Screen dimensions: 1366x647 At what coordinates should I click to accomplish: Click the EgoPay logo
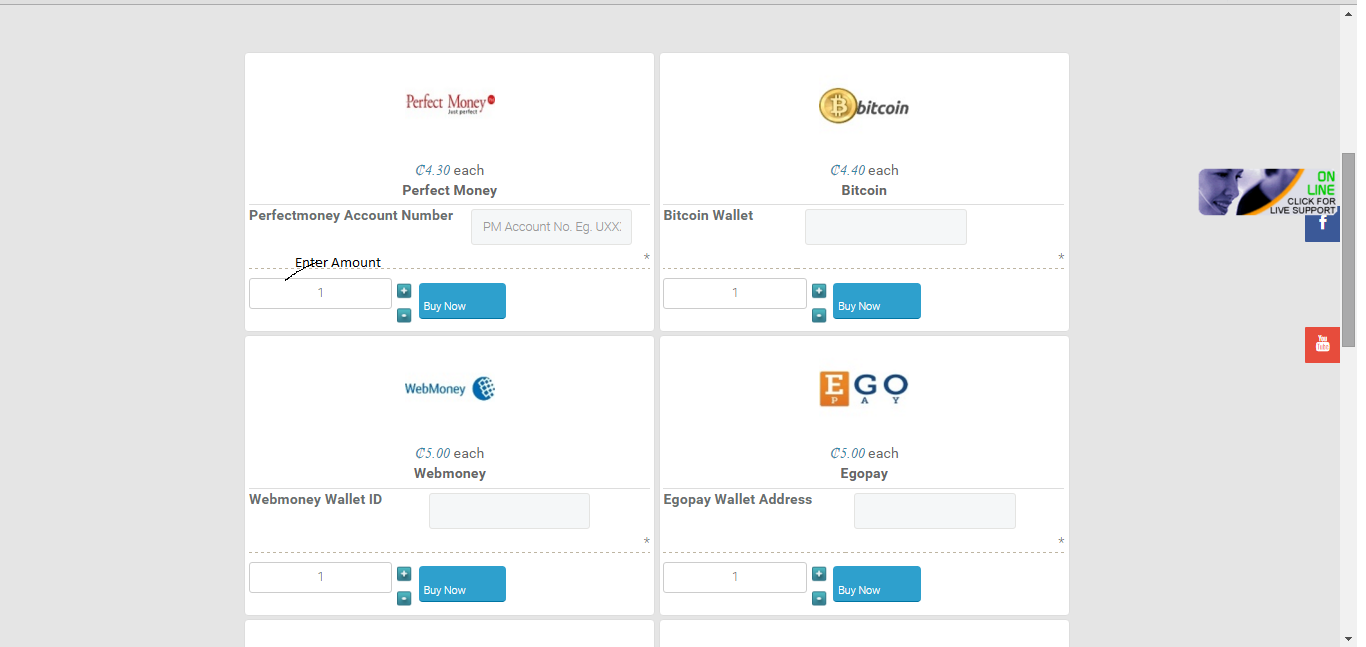click(864, 388)
